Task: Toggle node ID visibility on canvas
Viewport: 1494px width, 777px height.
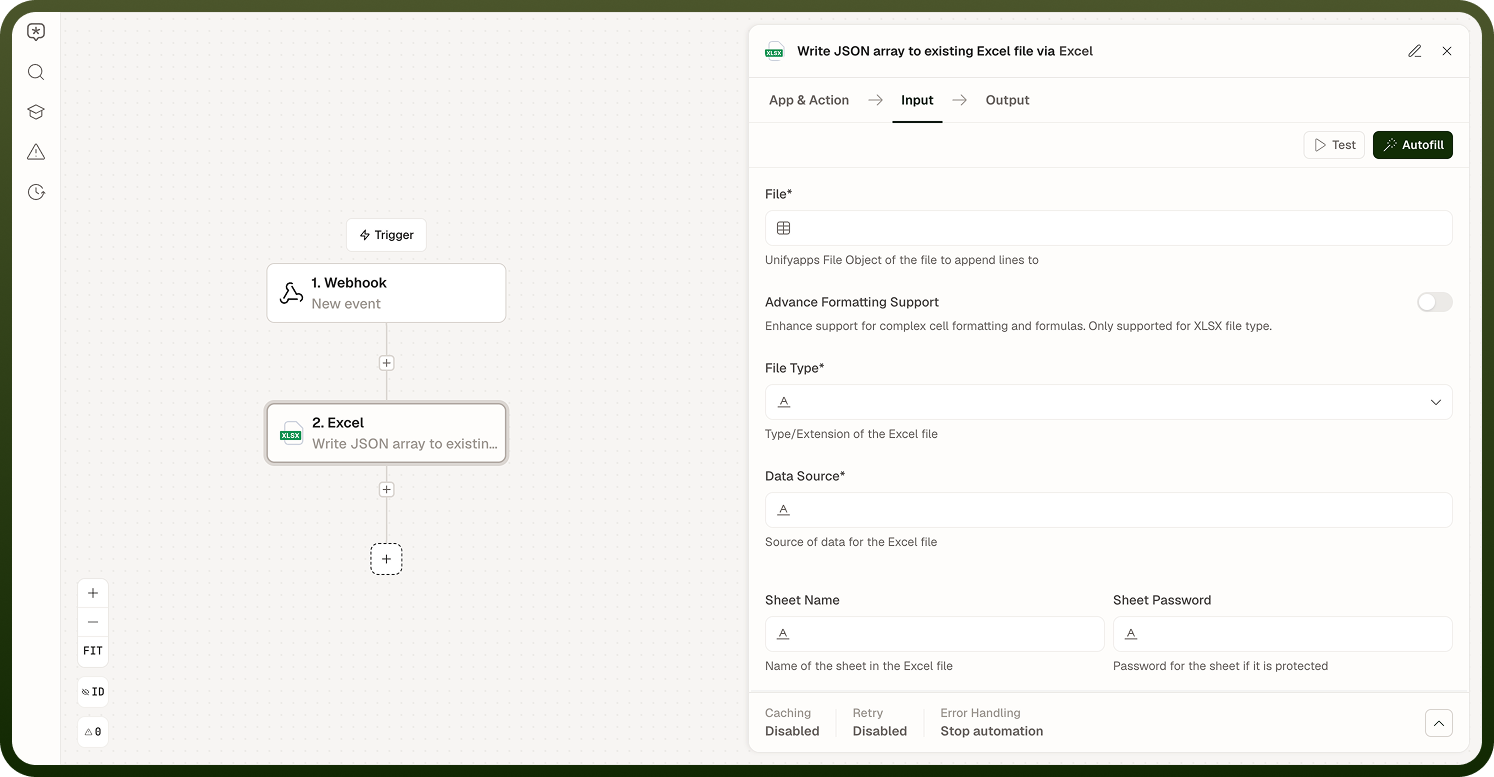Action: click(x=93, y=692)
